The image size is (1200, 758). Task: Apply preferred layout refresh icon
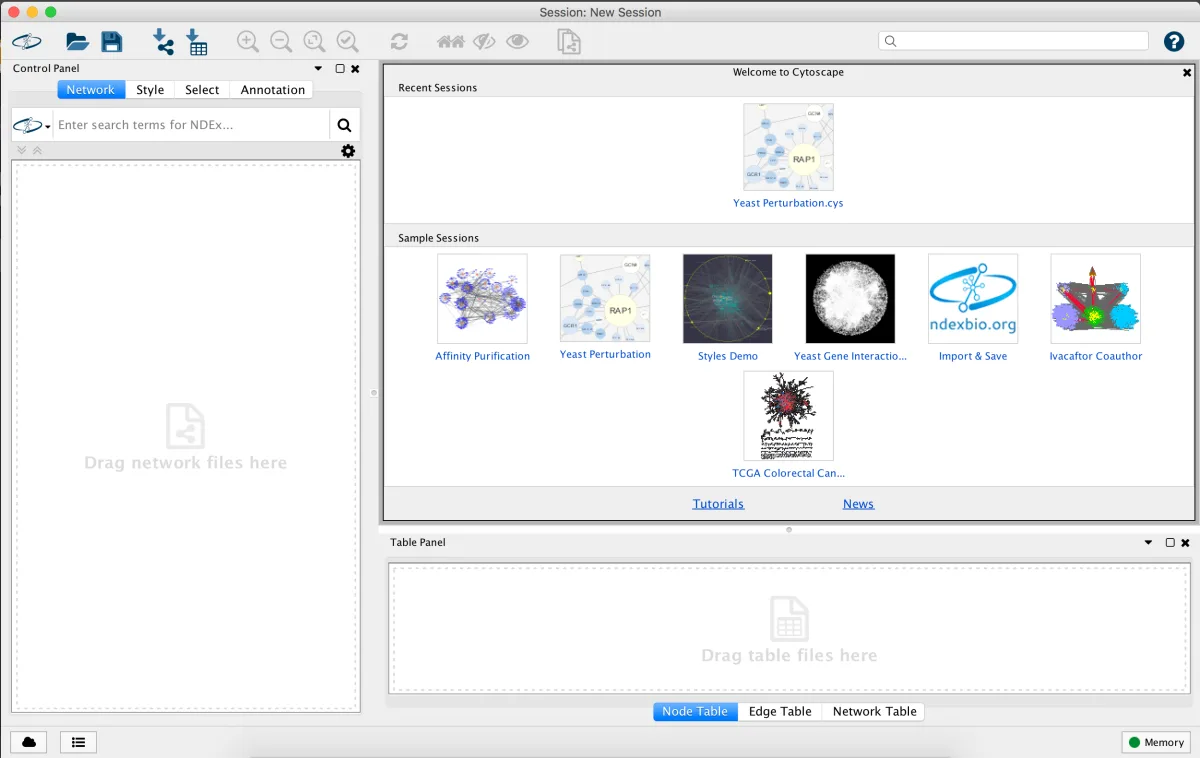[399, 42]
